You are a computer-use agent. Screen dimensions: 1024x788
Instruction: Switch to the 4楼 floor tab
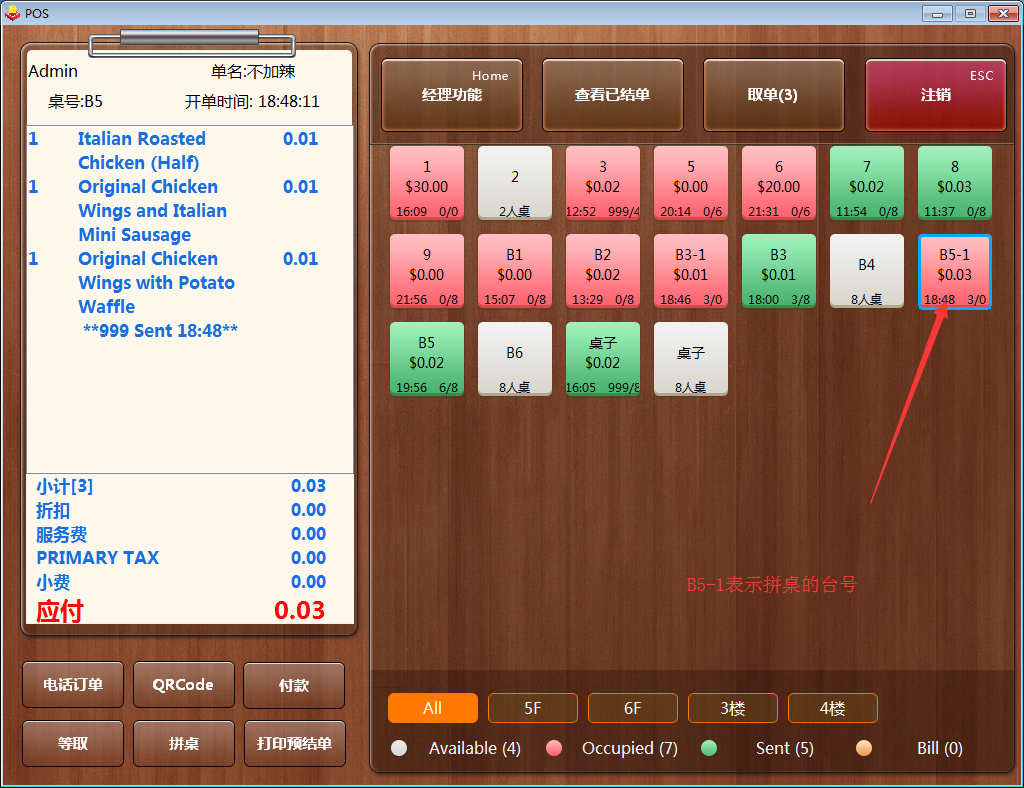pos(833,708)
